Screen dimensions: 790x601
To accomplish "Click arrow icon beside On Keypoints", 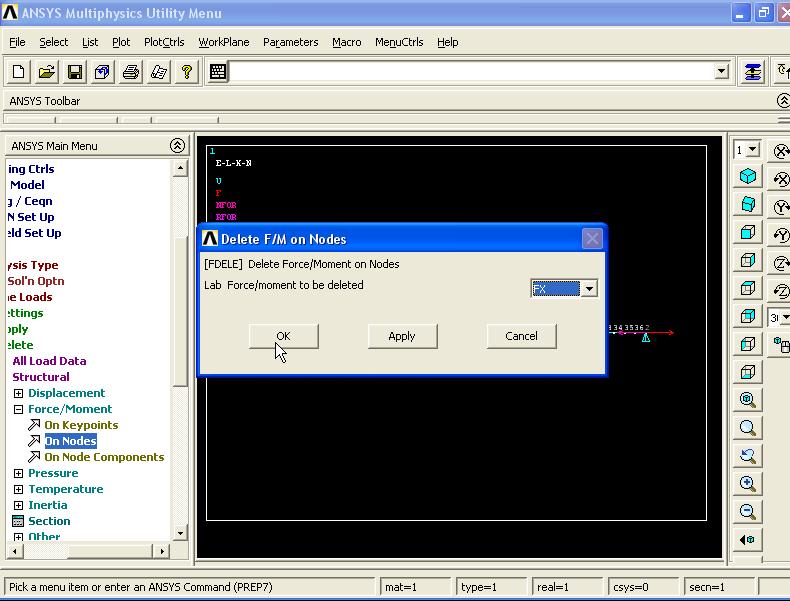I will pos(34,425).
